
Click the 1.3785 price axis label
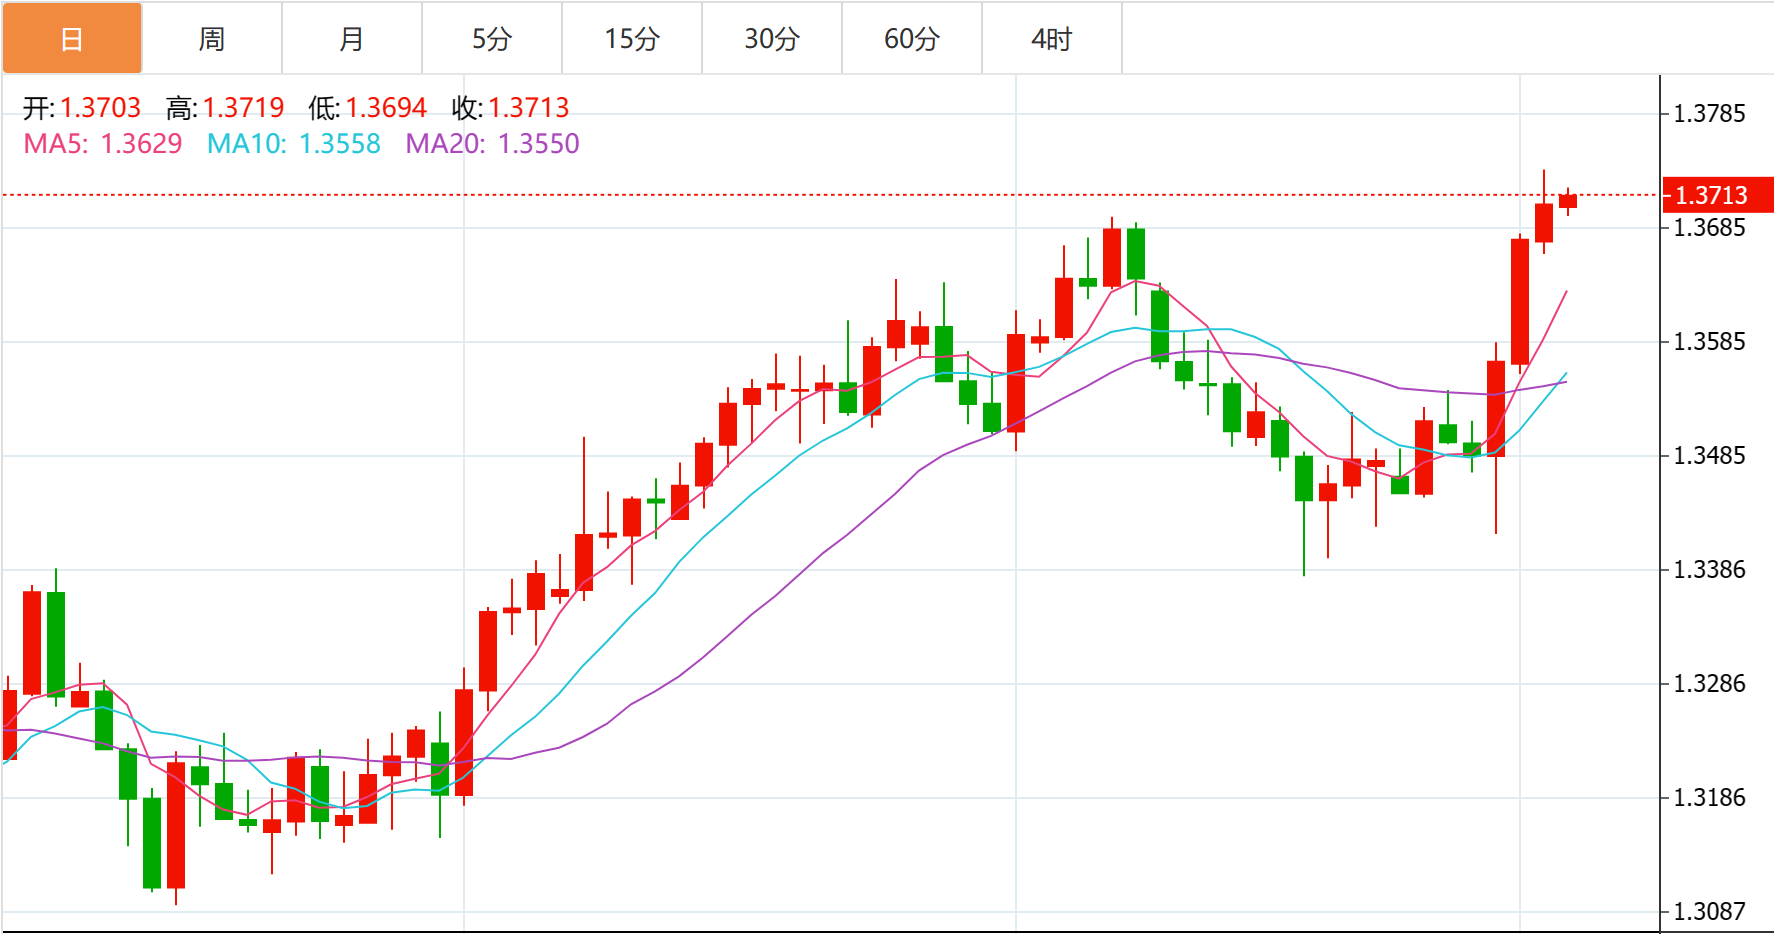pyautogui.click(x=1709, y=114)
